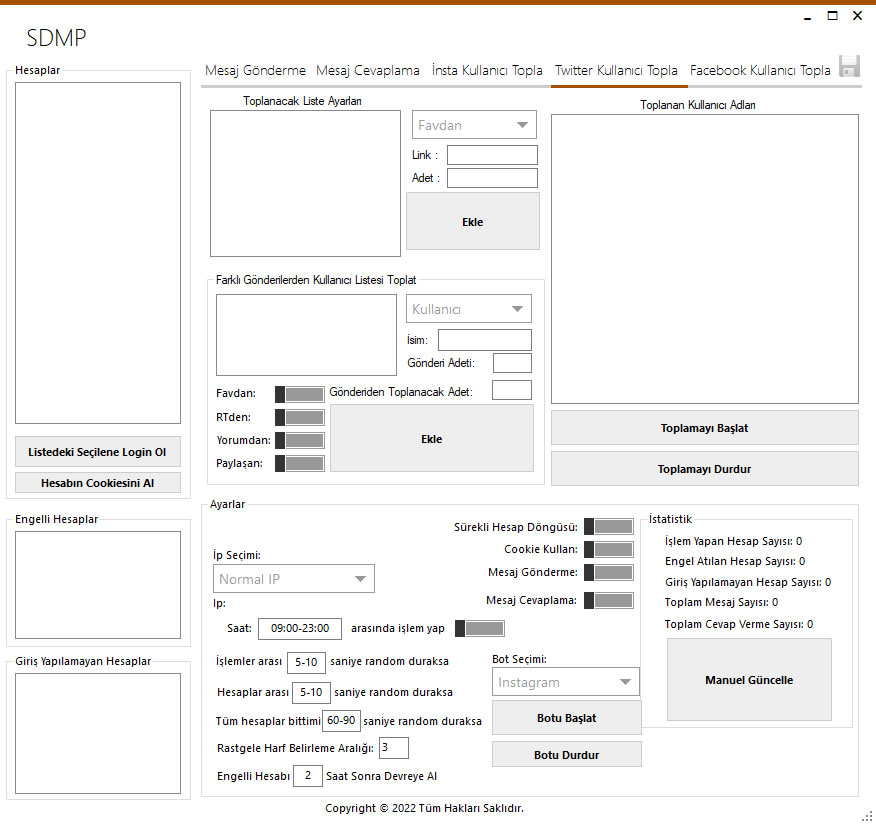Click Gönderiden Toplanacak Adet input field
The width and height of the screenshot is (876, 825).
[512, 390]
